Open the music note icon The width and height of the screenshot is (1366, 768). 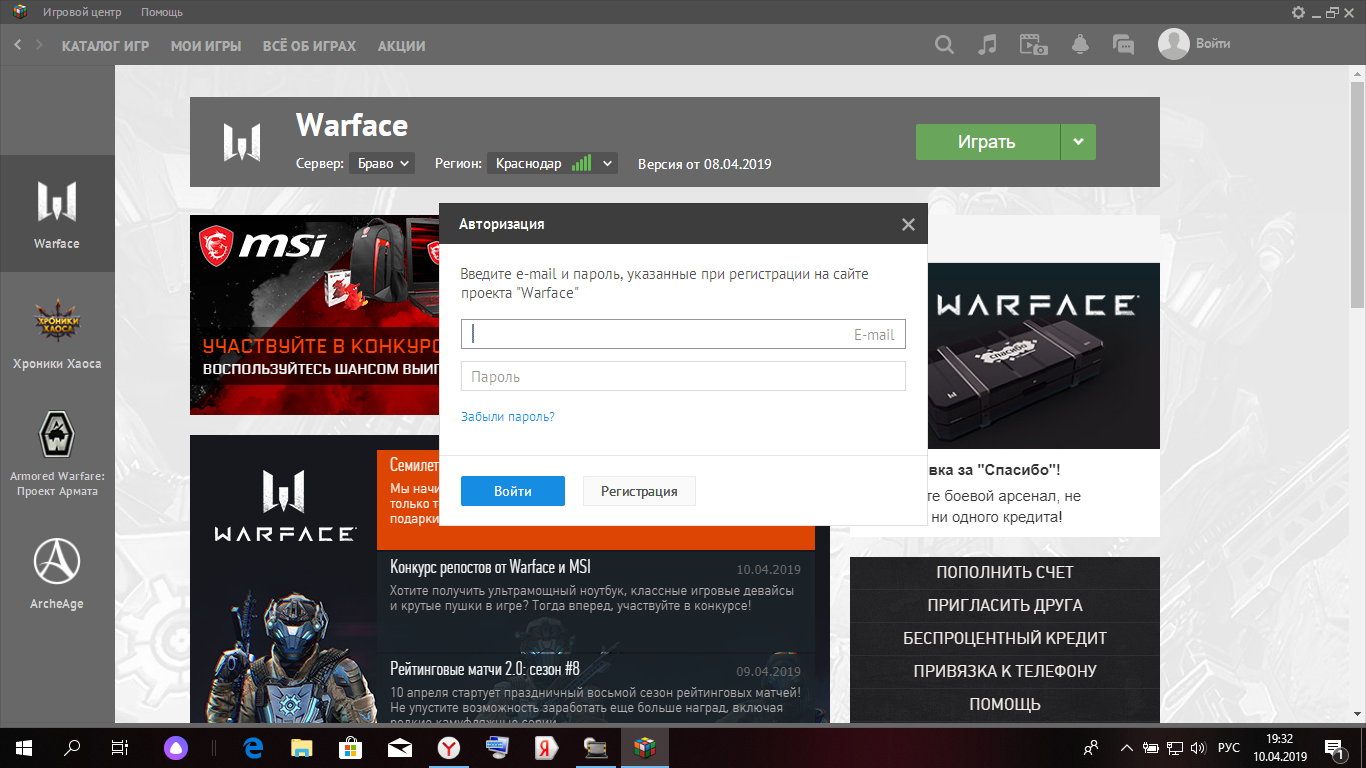987,45
